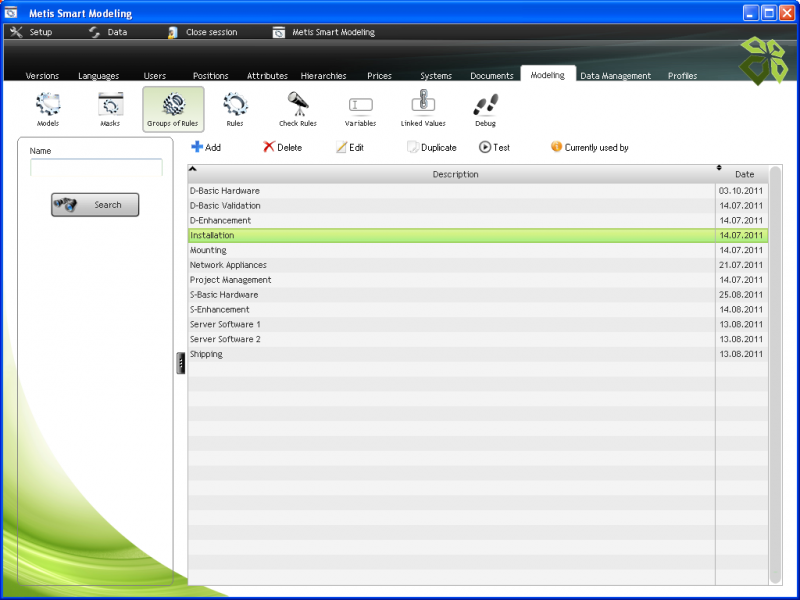
Task: Open Check Rules telescope icon
Action: [298, 105]
